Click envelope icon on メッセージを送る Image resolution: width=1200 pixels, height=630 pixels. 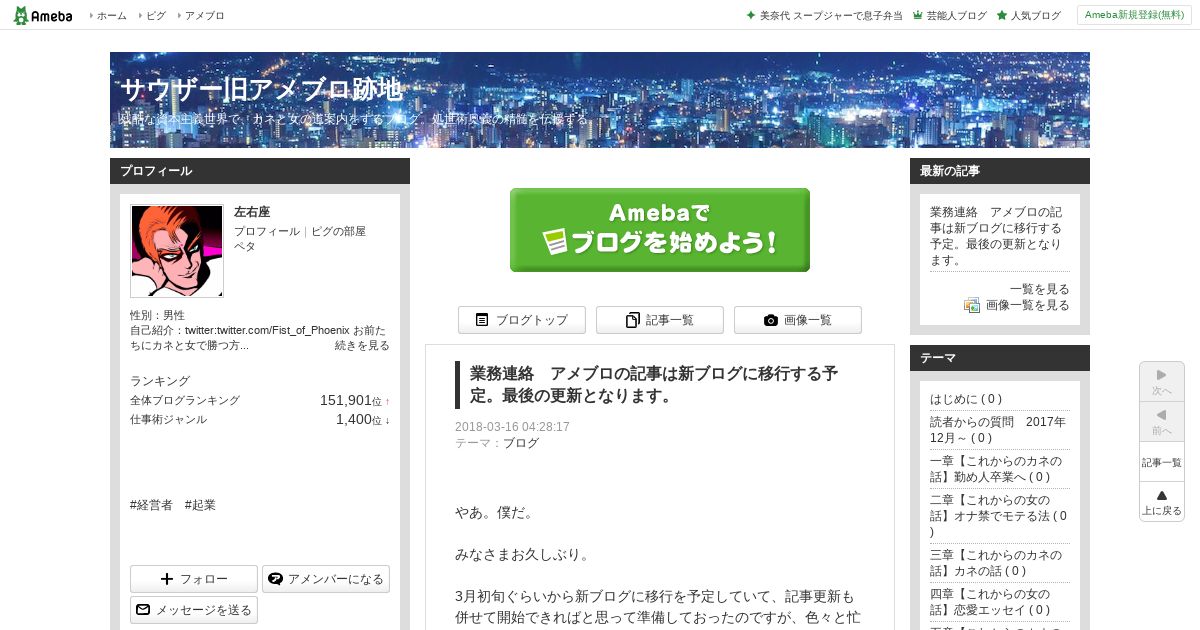tap(143, 610)
